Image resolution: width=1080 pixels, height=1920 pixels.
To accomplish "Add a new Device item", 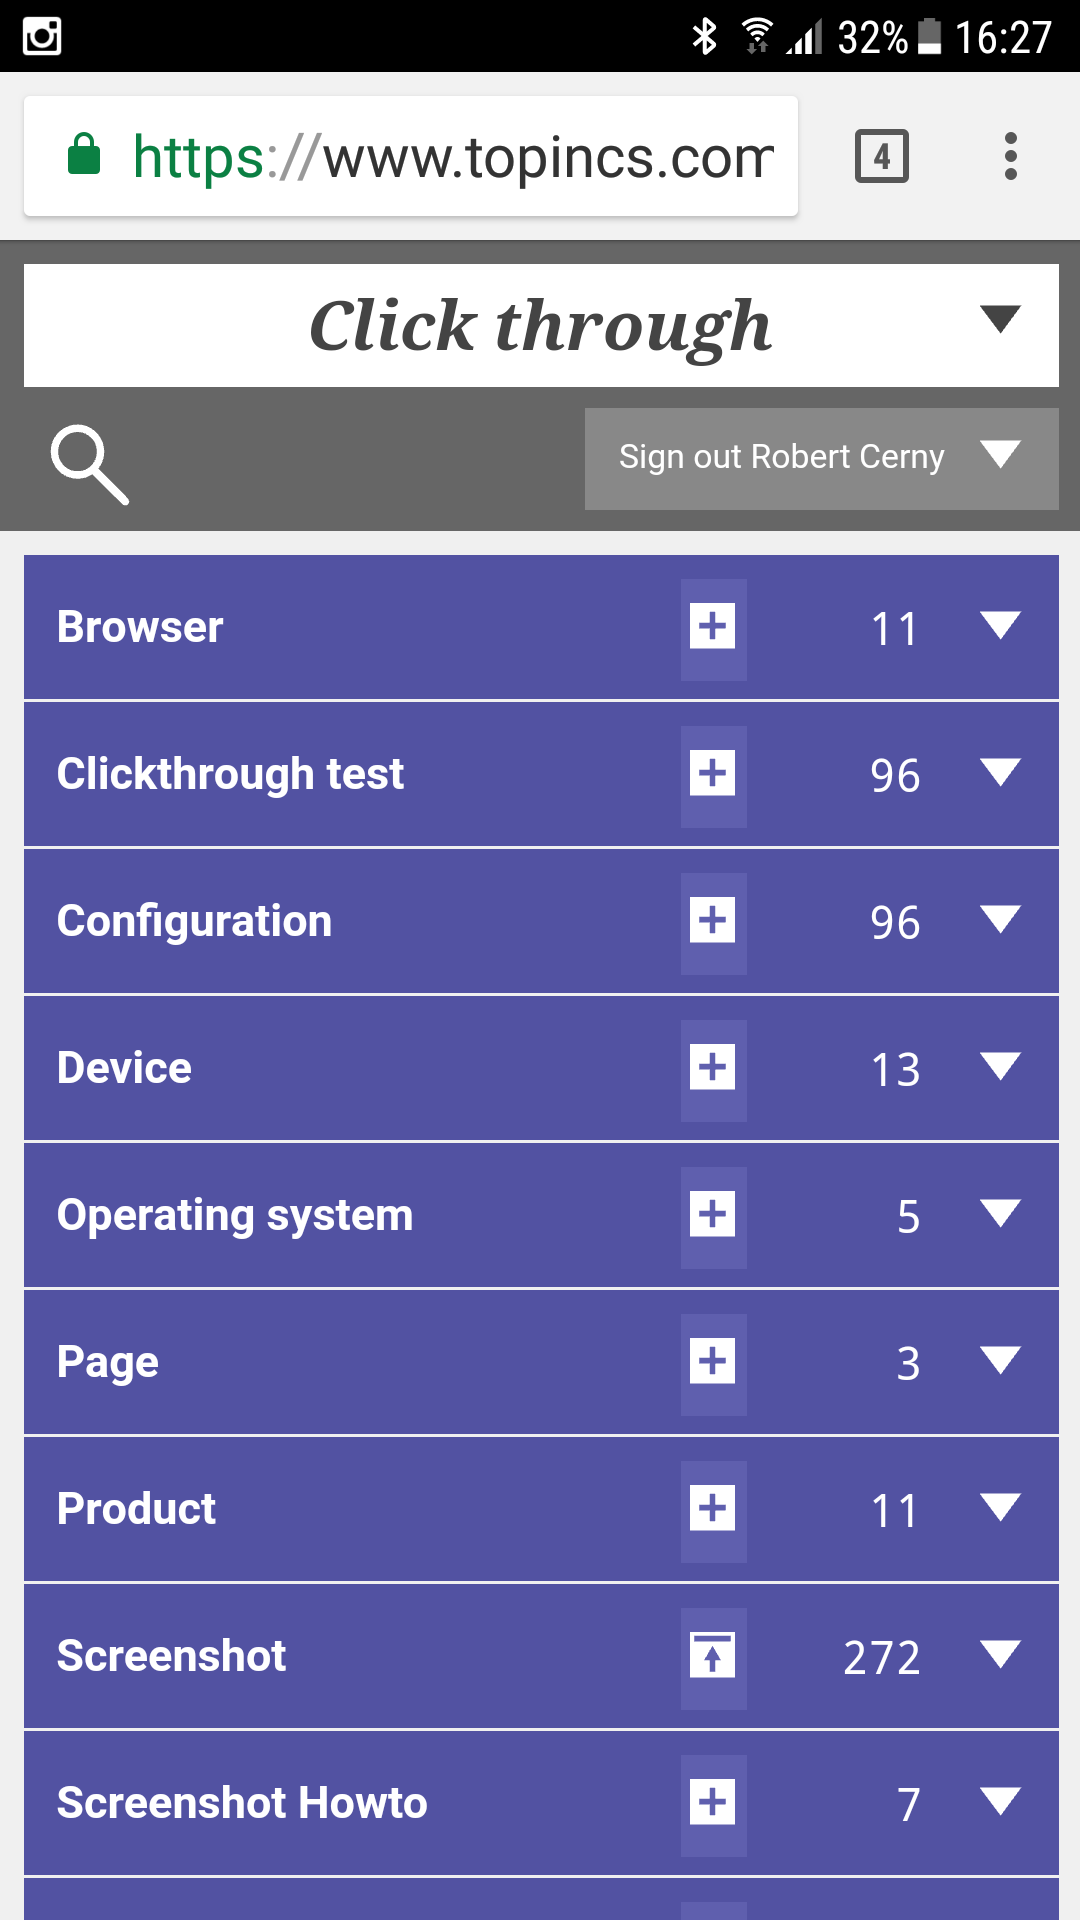I will (x=713, y=1069).
